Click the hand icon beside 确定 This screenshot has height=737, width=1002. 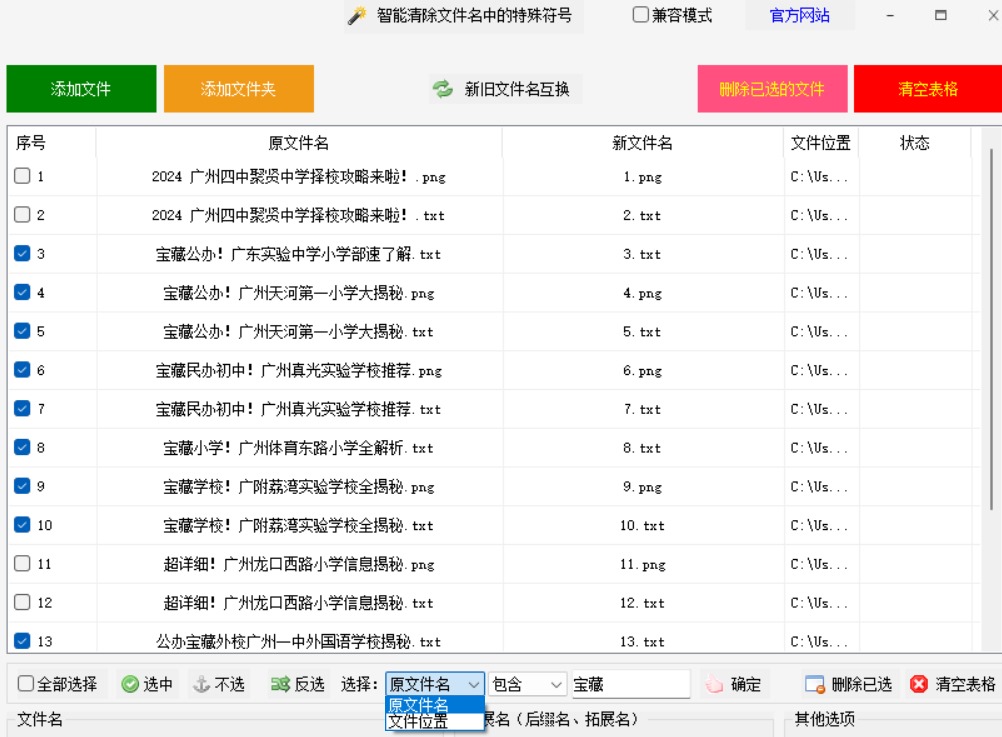pyautogui.click(x=714, y=685)
